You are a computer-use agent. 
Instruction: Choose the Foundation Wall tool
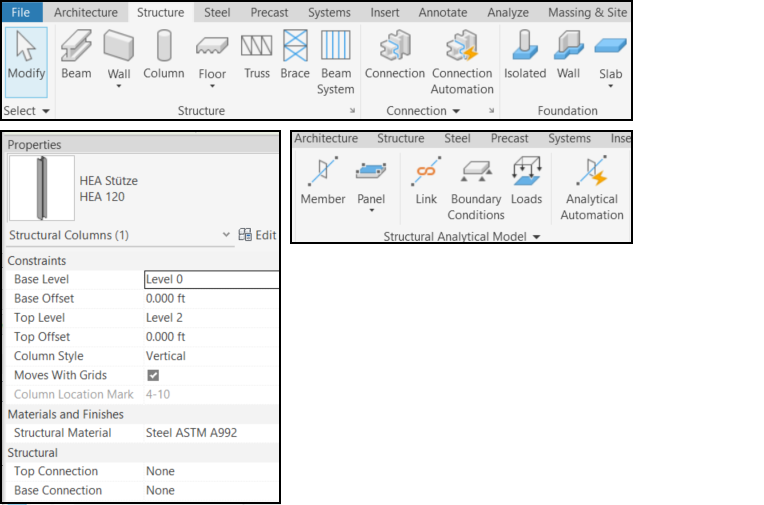569,55
